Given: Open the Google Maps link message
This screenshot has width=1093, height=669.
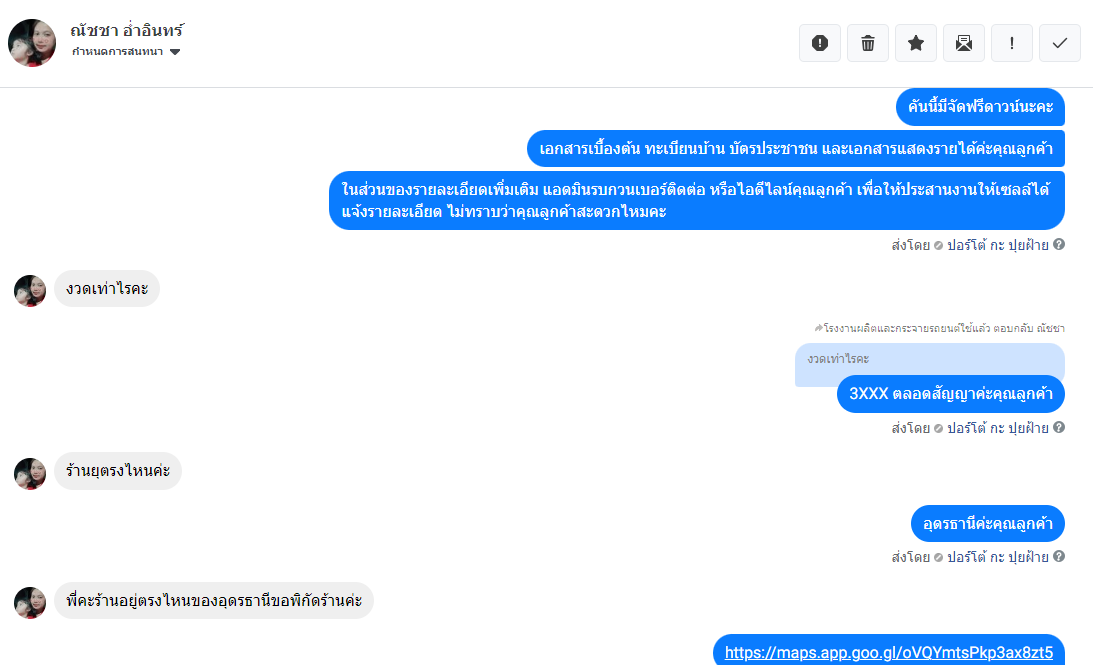Looking at the screenshot, I should coord(889,652).
